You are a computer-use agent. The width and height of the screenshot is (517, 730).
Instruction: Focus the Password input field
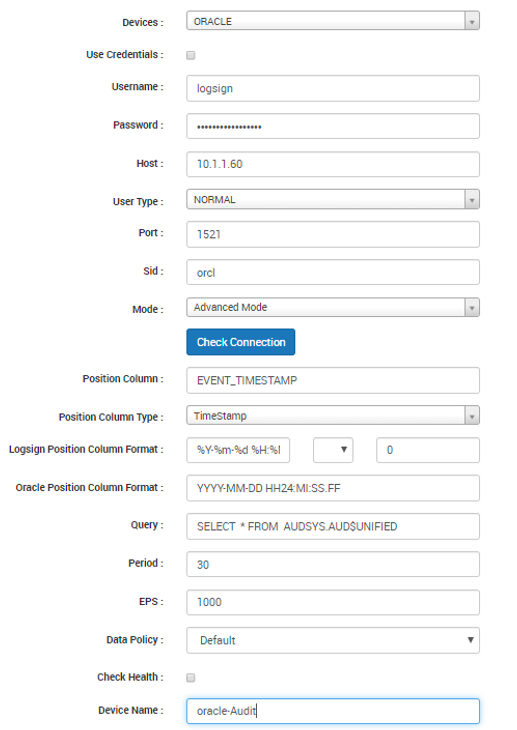[333, 126]
